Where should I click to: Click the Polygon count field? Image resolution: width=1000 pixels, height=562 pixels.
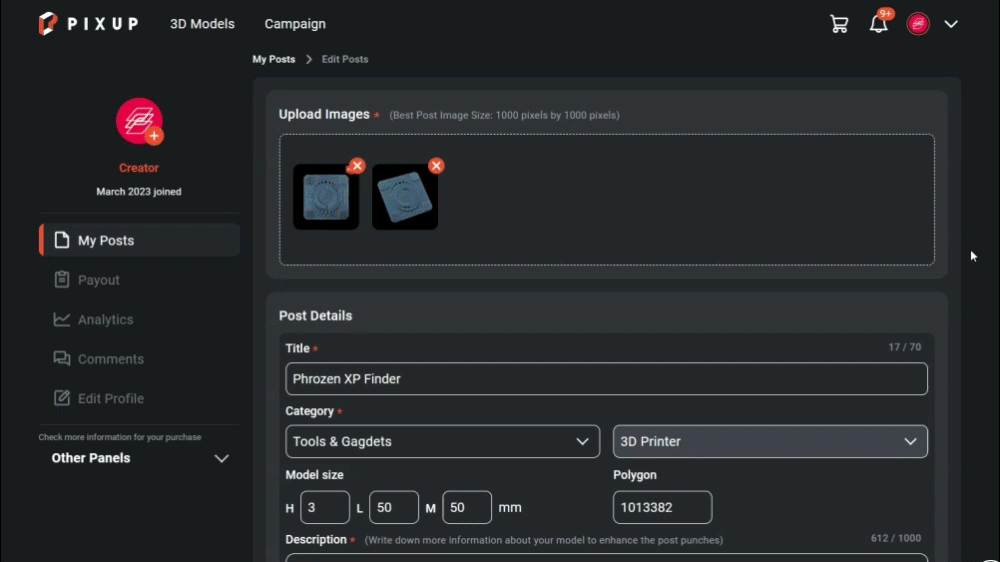pos(663,507)
